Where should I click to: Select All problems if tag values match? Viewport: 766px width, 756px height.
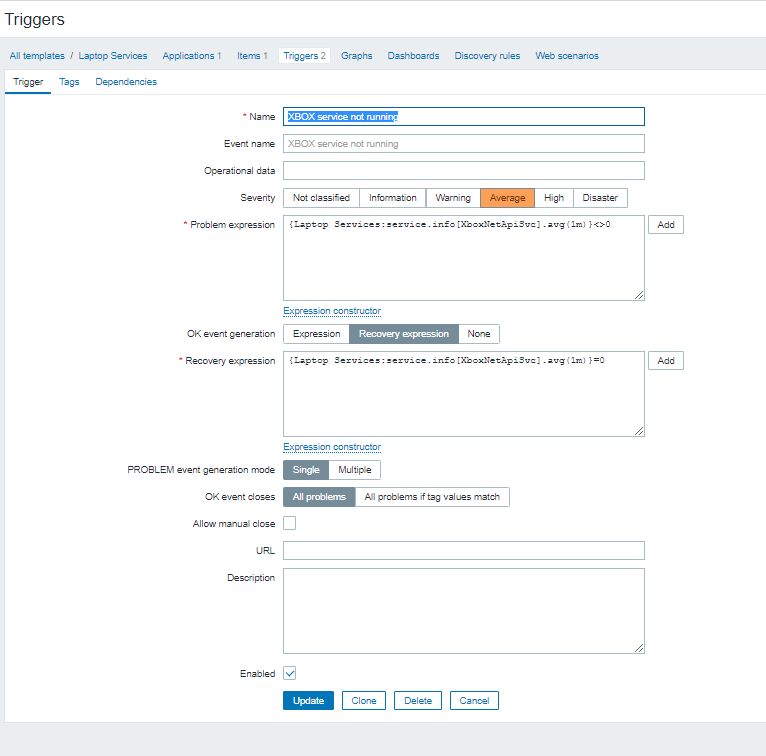433,497
